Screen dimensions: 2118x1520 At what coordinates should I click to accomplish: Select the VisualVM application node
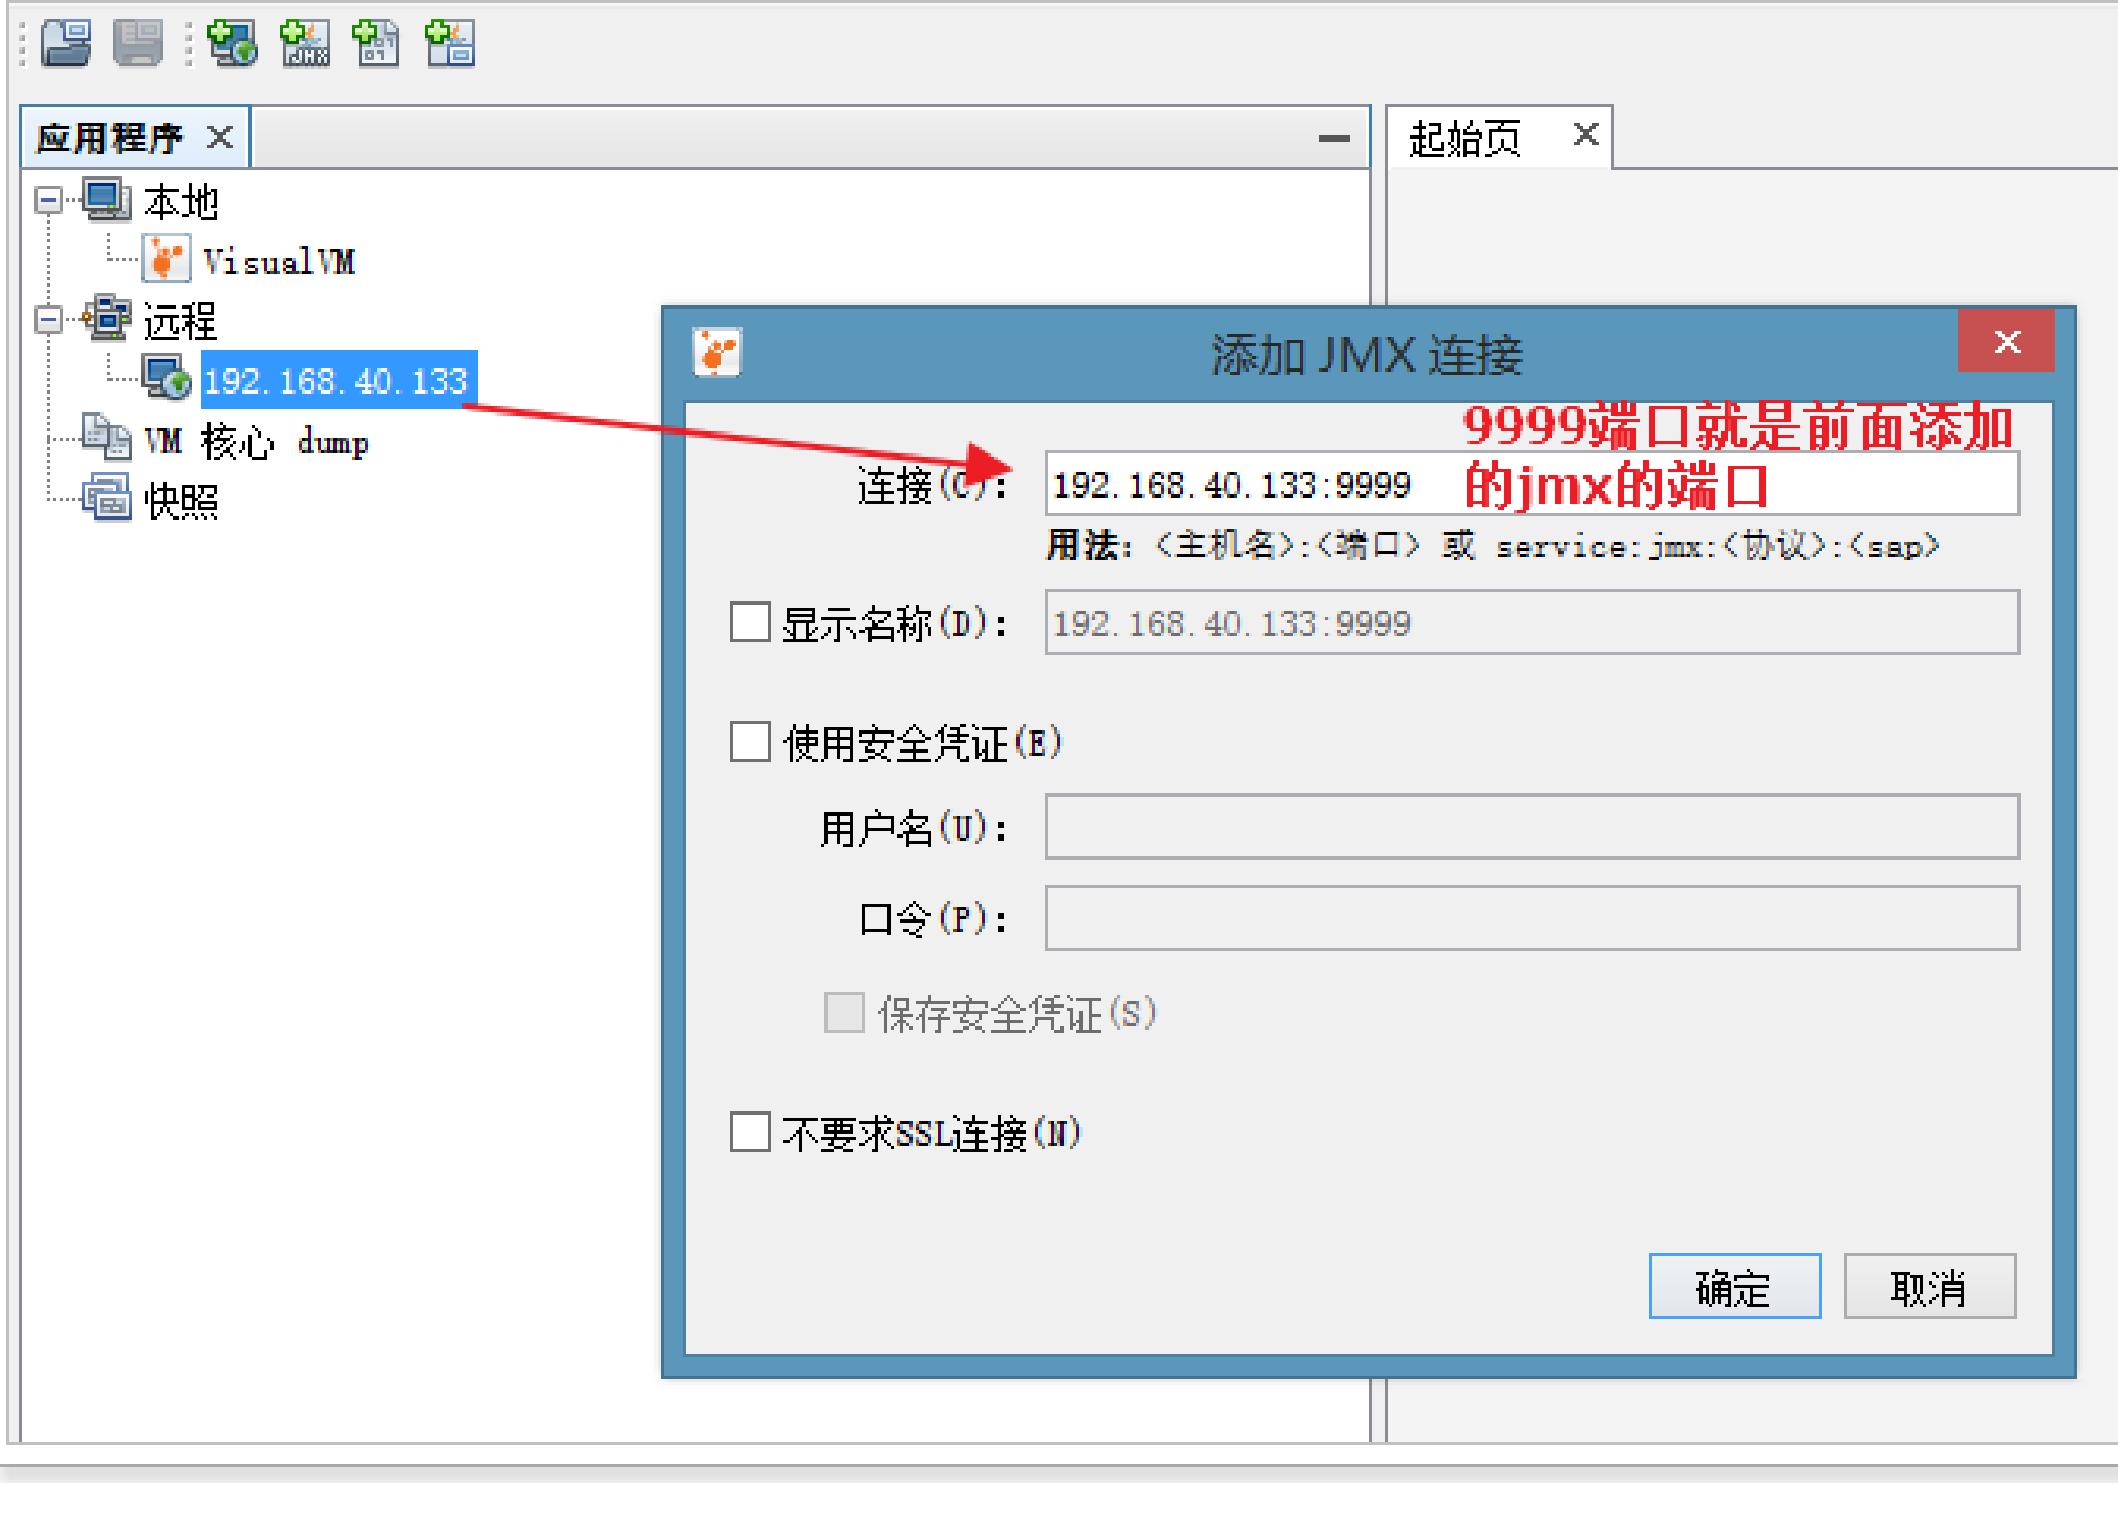pyautogui.click(x=277, y=262)
